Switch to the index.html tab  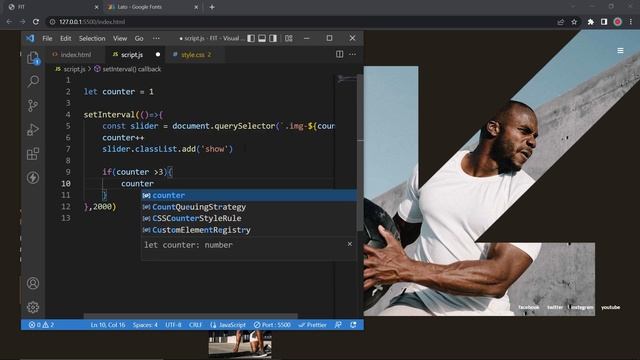click(76, 55)
